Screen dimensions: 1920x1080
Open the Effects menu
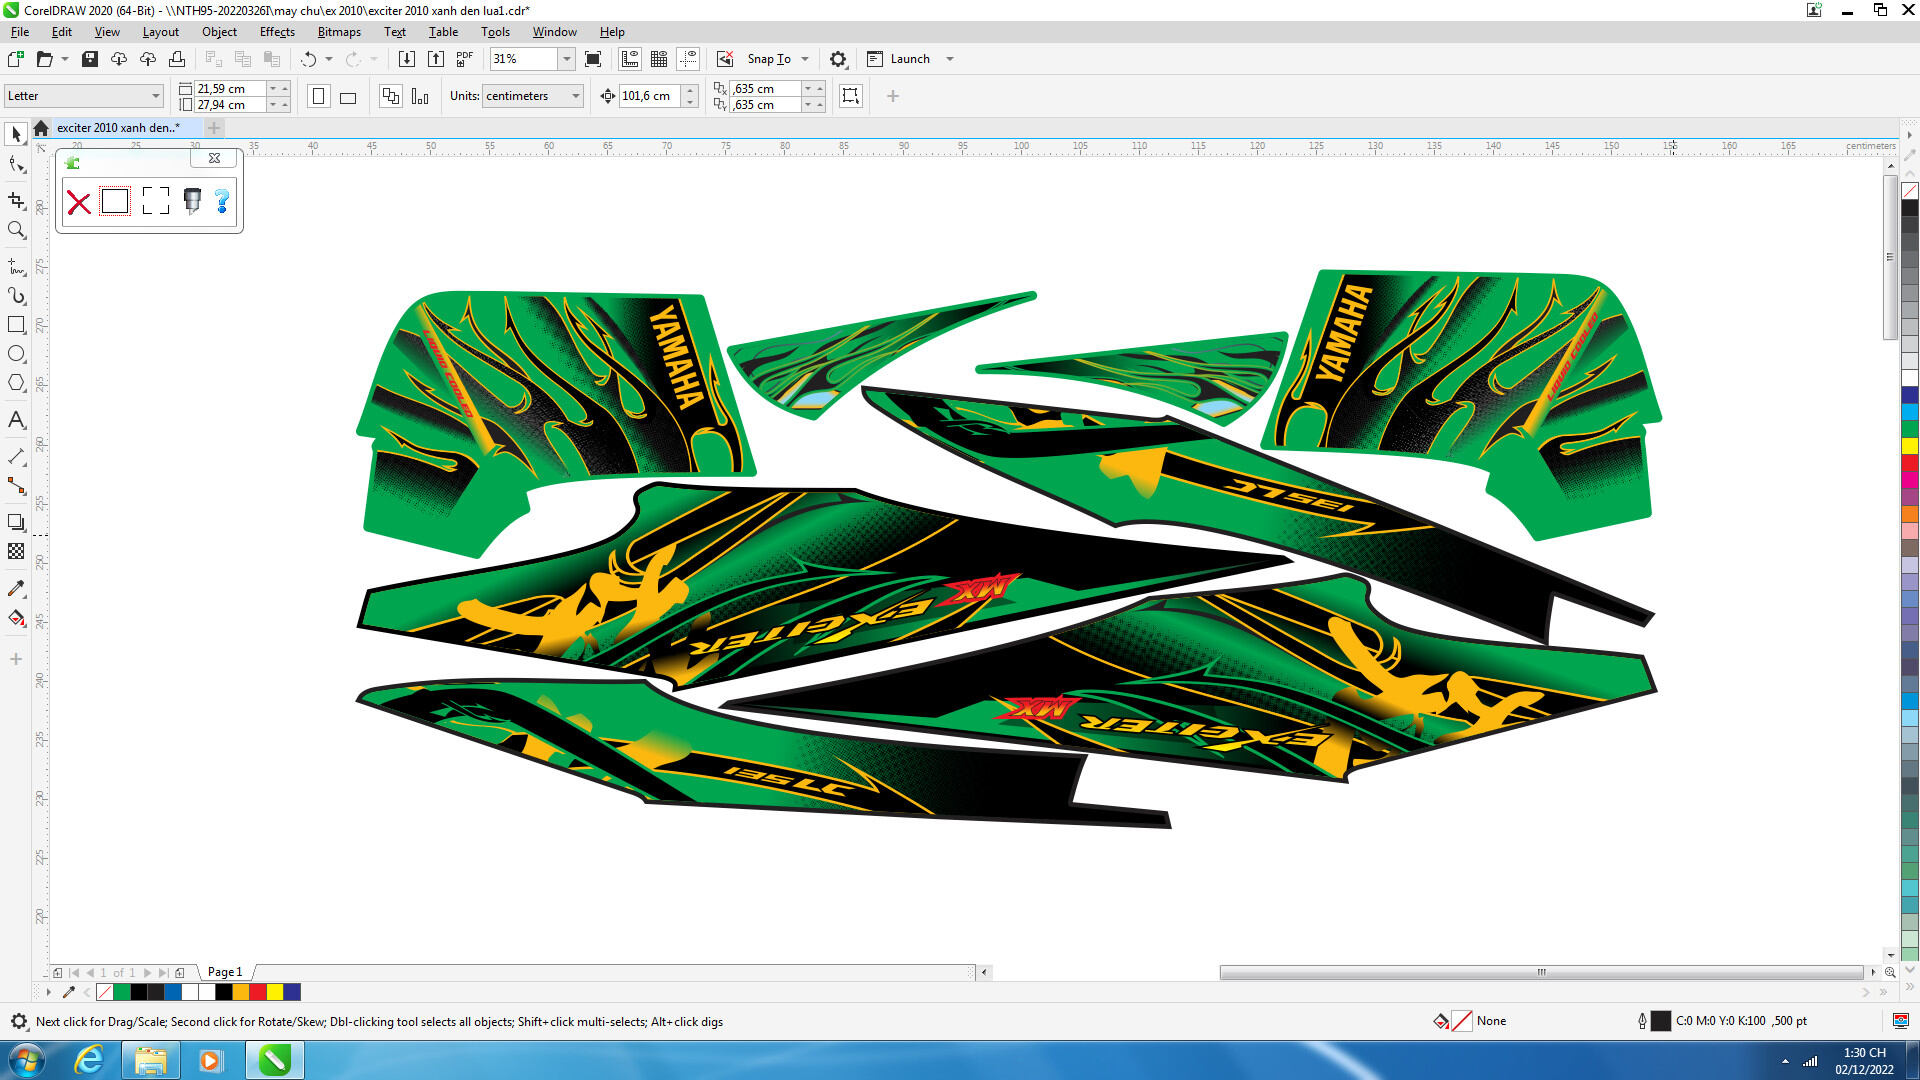[277, 32]
